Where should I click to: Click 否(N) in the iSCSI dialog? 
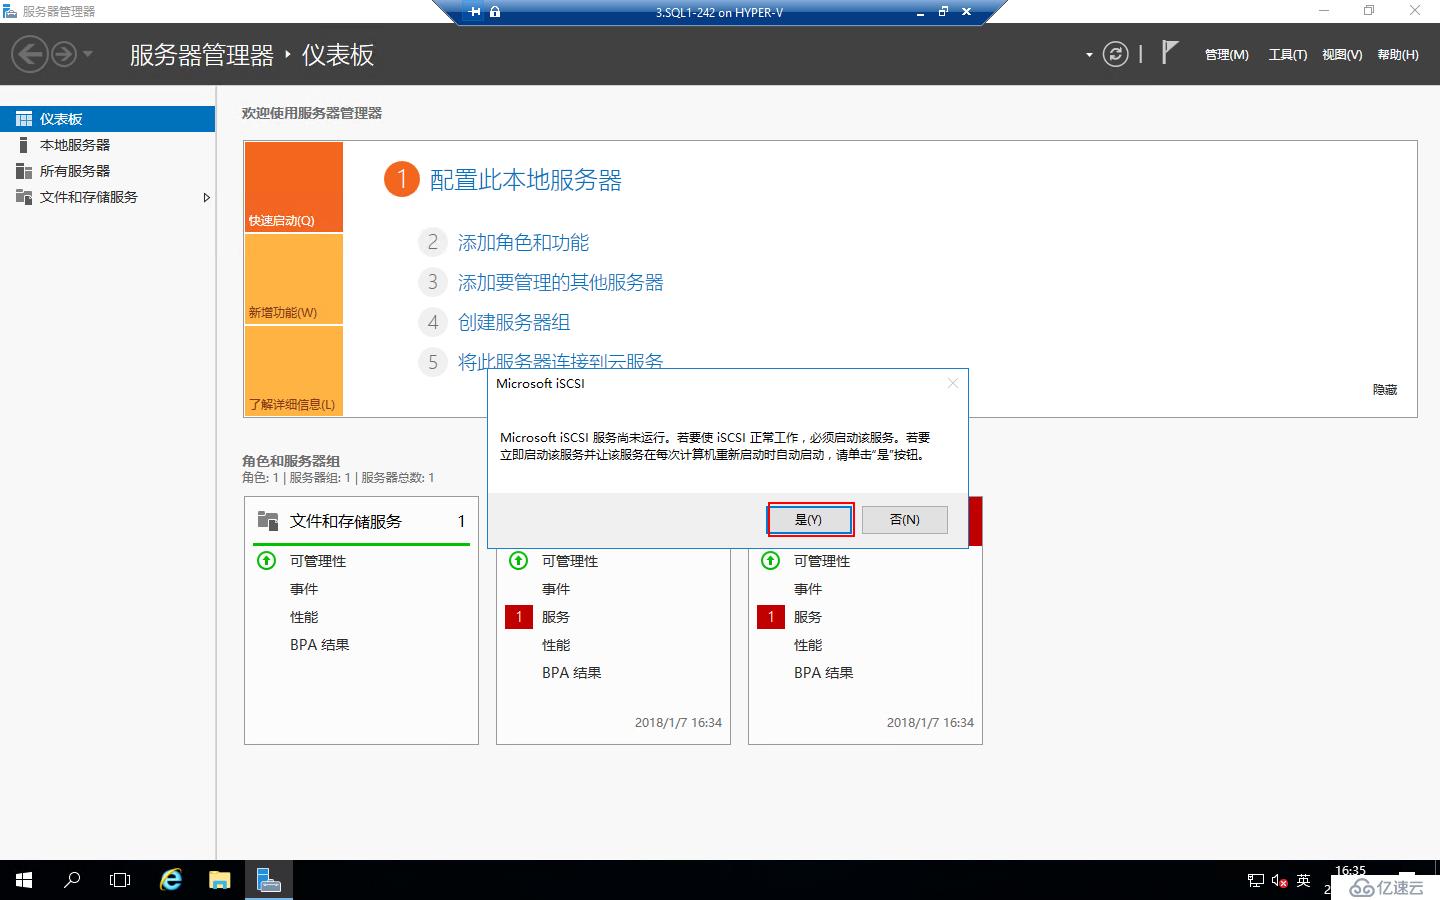[905, 520]
